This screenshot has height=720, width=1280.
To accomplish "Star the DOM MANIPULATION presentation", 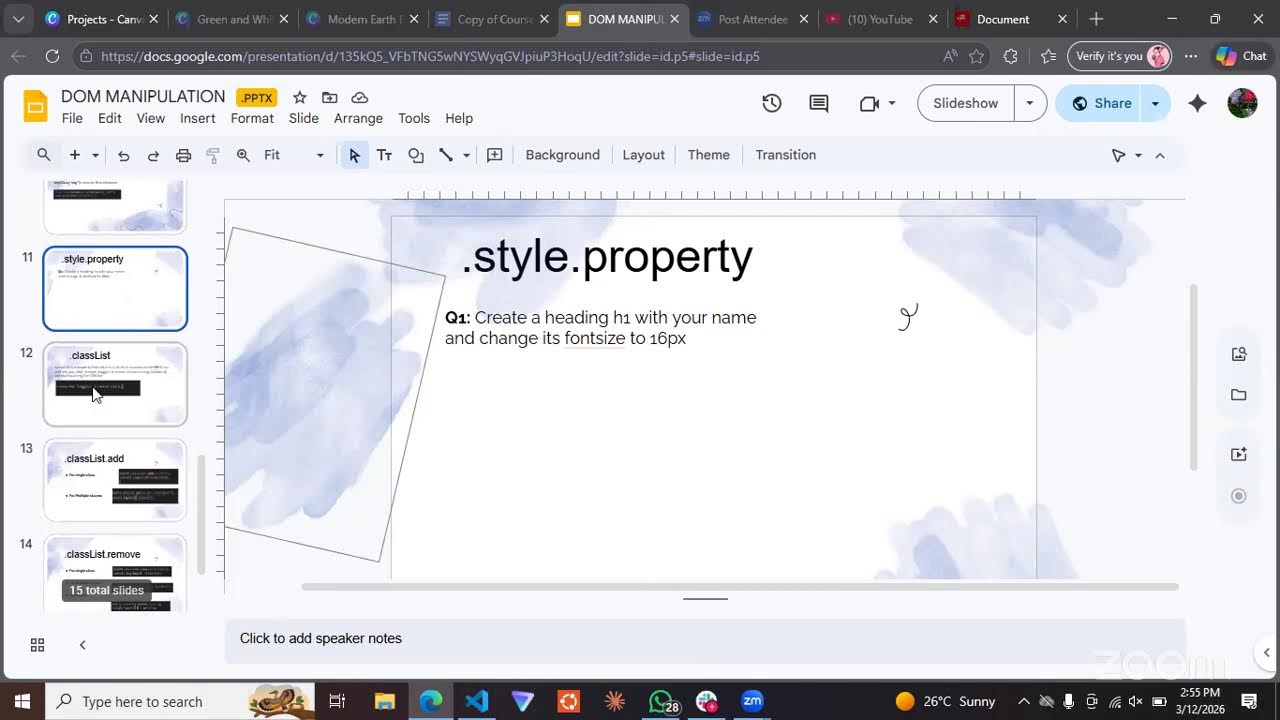I will tap(299, 97).
